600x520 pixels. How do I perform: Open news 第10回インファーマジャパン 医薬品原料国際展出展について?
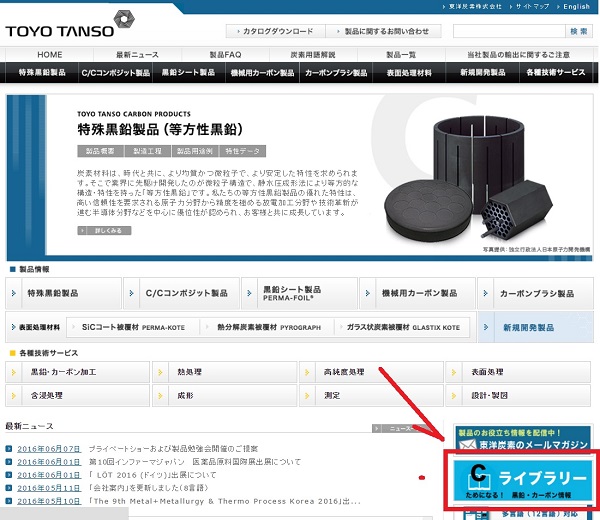pos(195,462)
